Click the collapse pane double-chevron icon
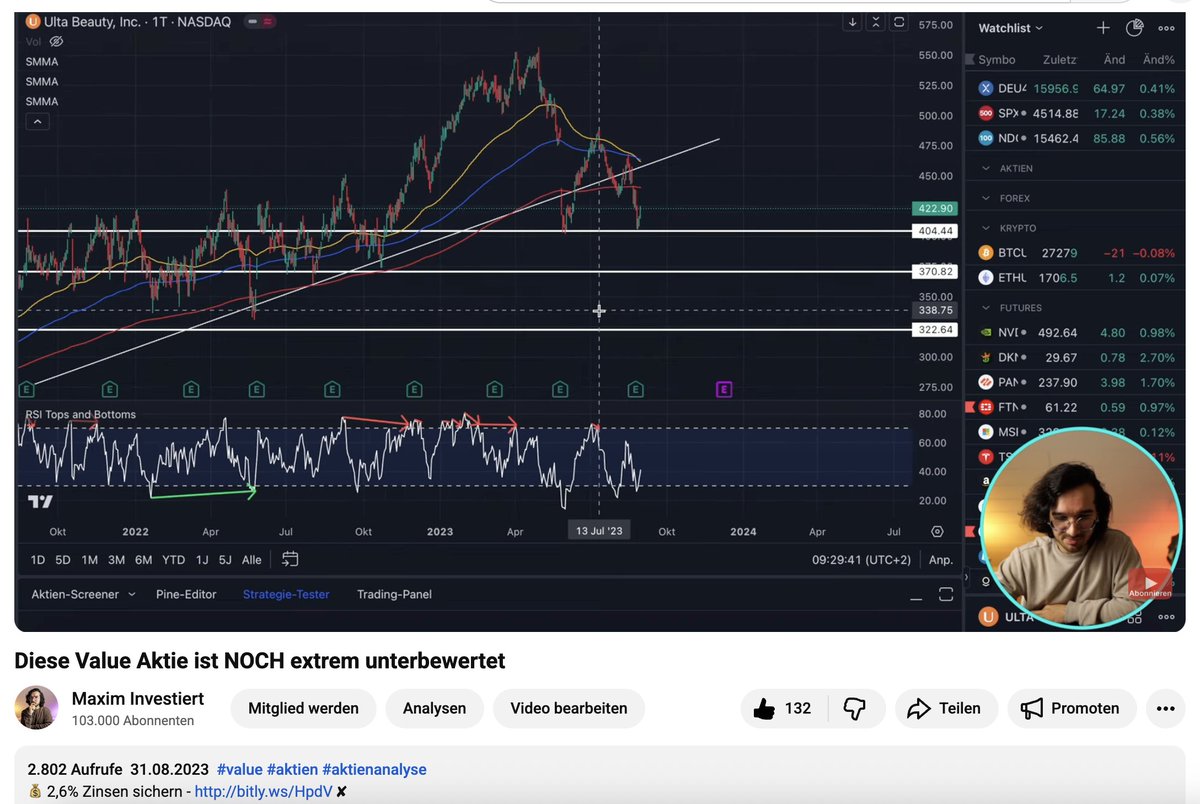 coord(876,22)
